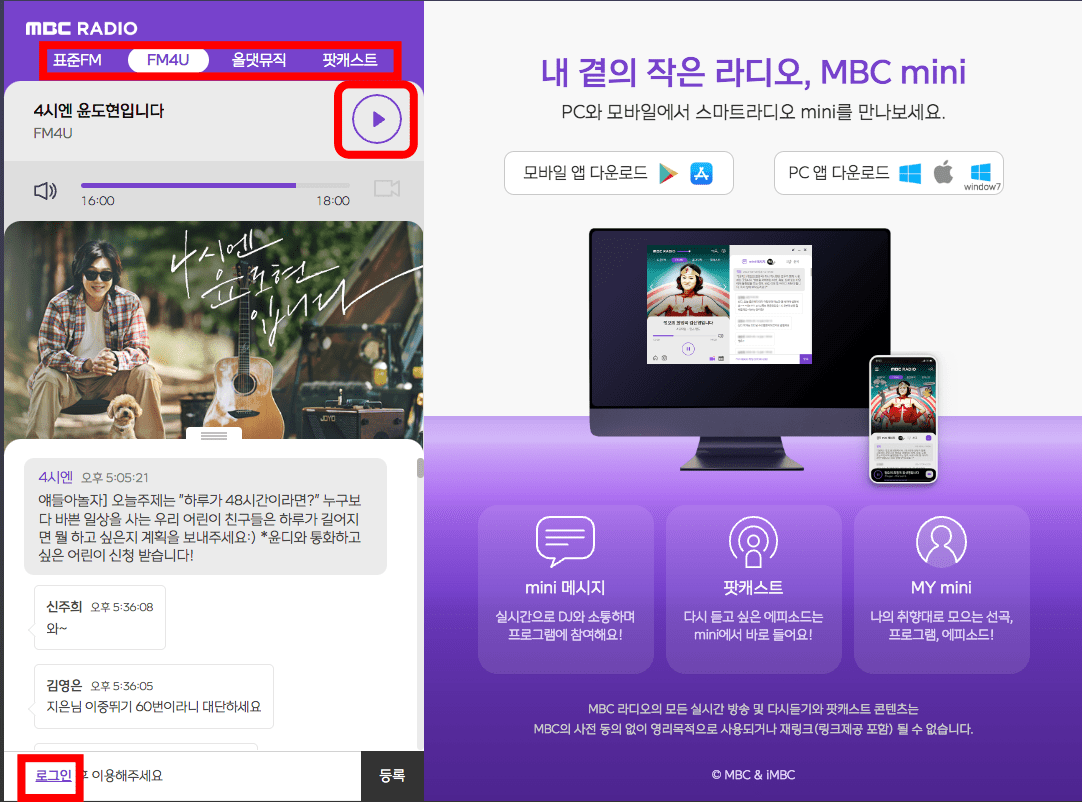
Task: Click the 내 곁의 작은 라디오 headline
Action: click(754, 72)
